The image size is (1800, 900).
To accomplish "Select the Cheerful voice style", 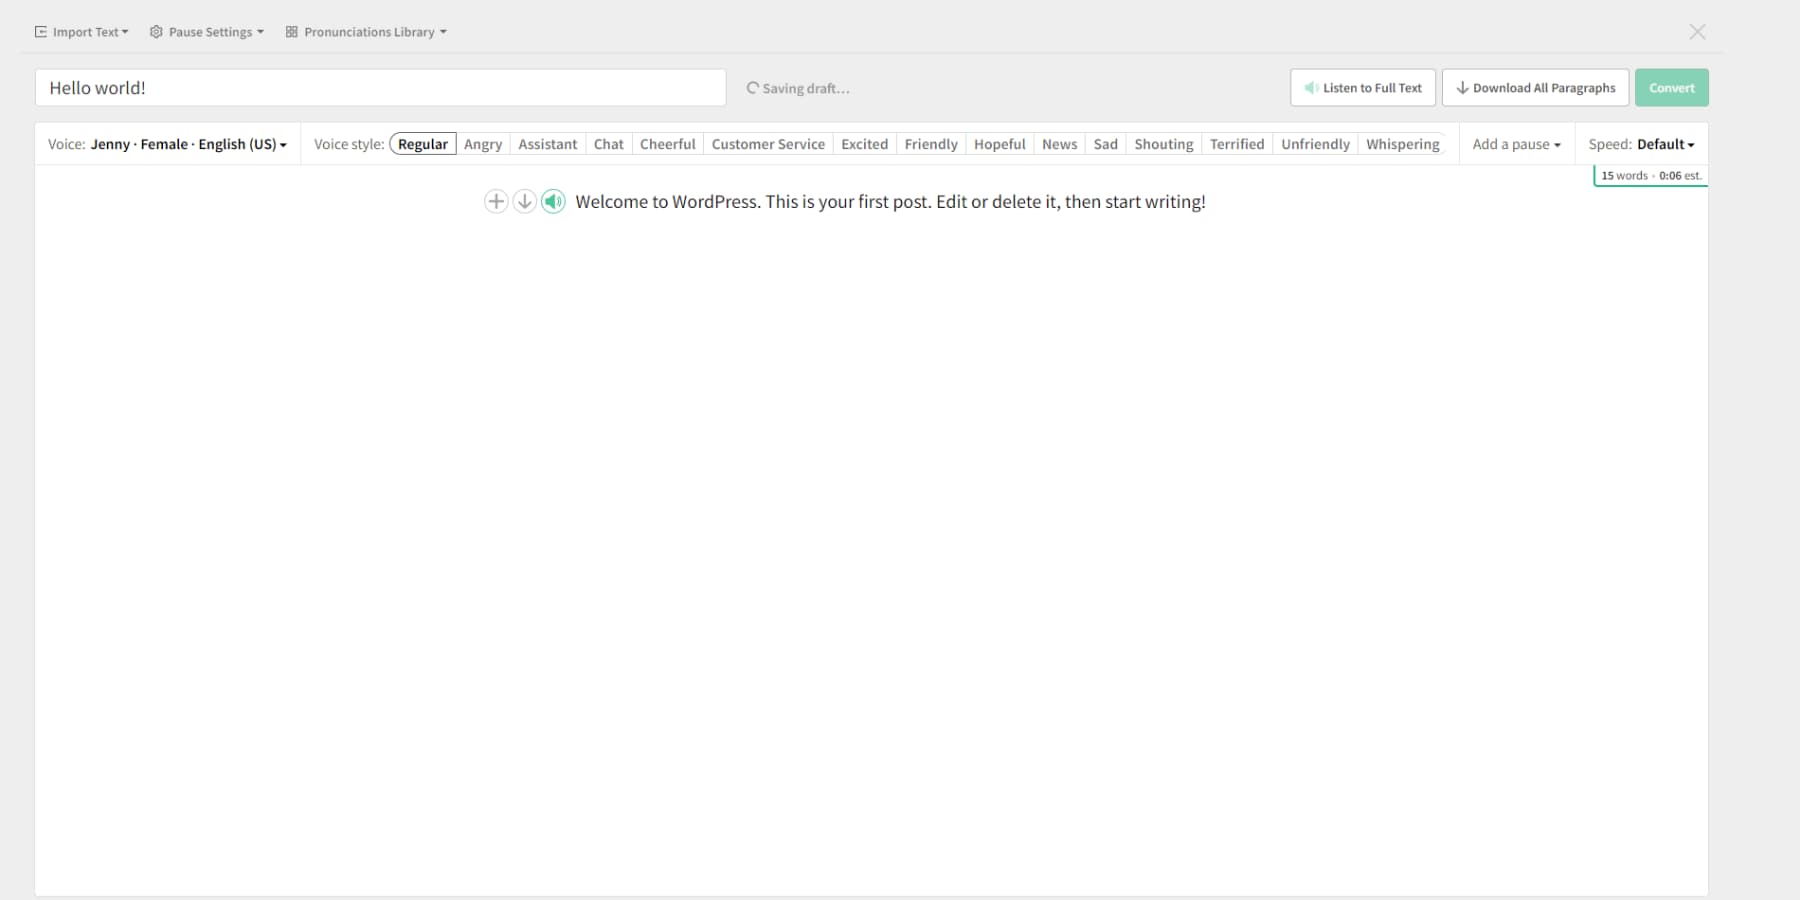I will pyautogui.click(x=667, y=143).
